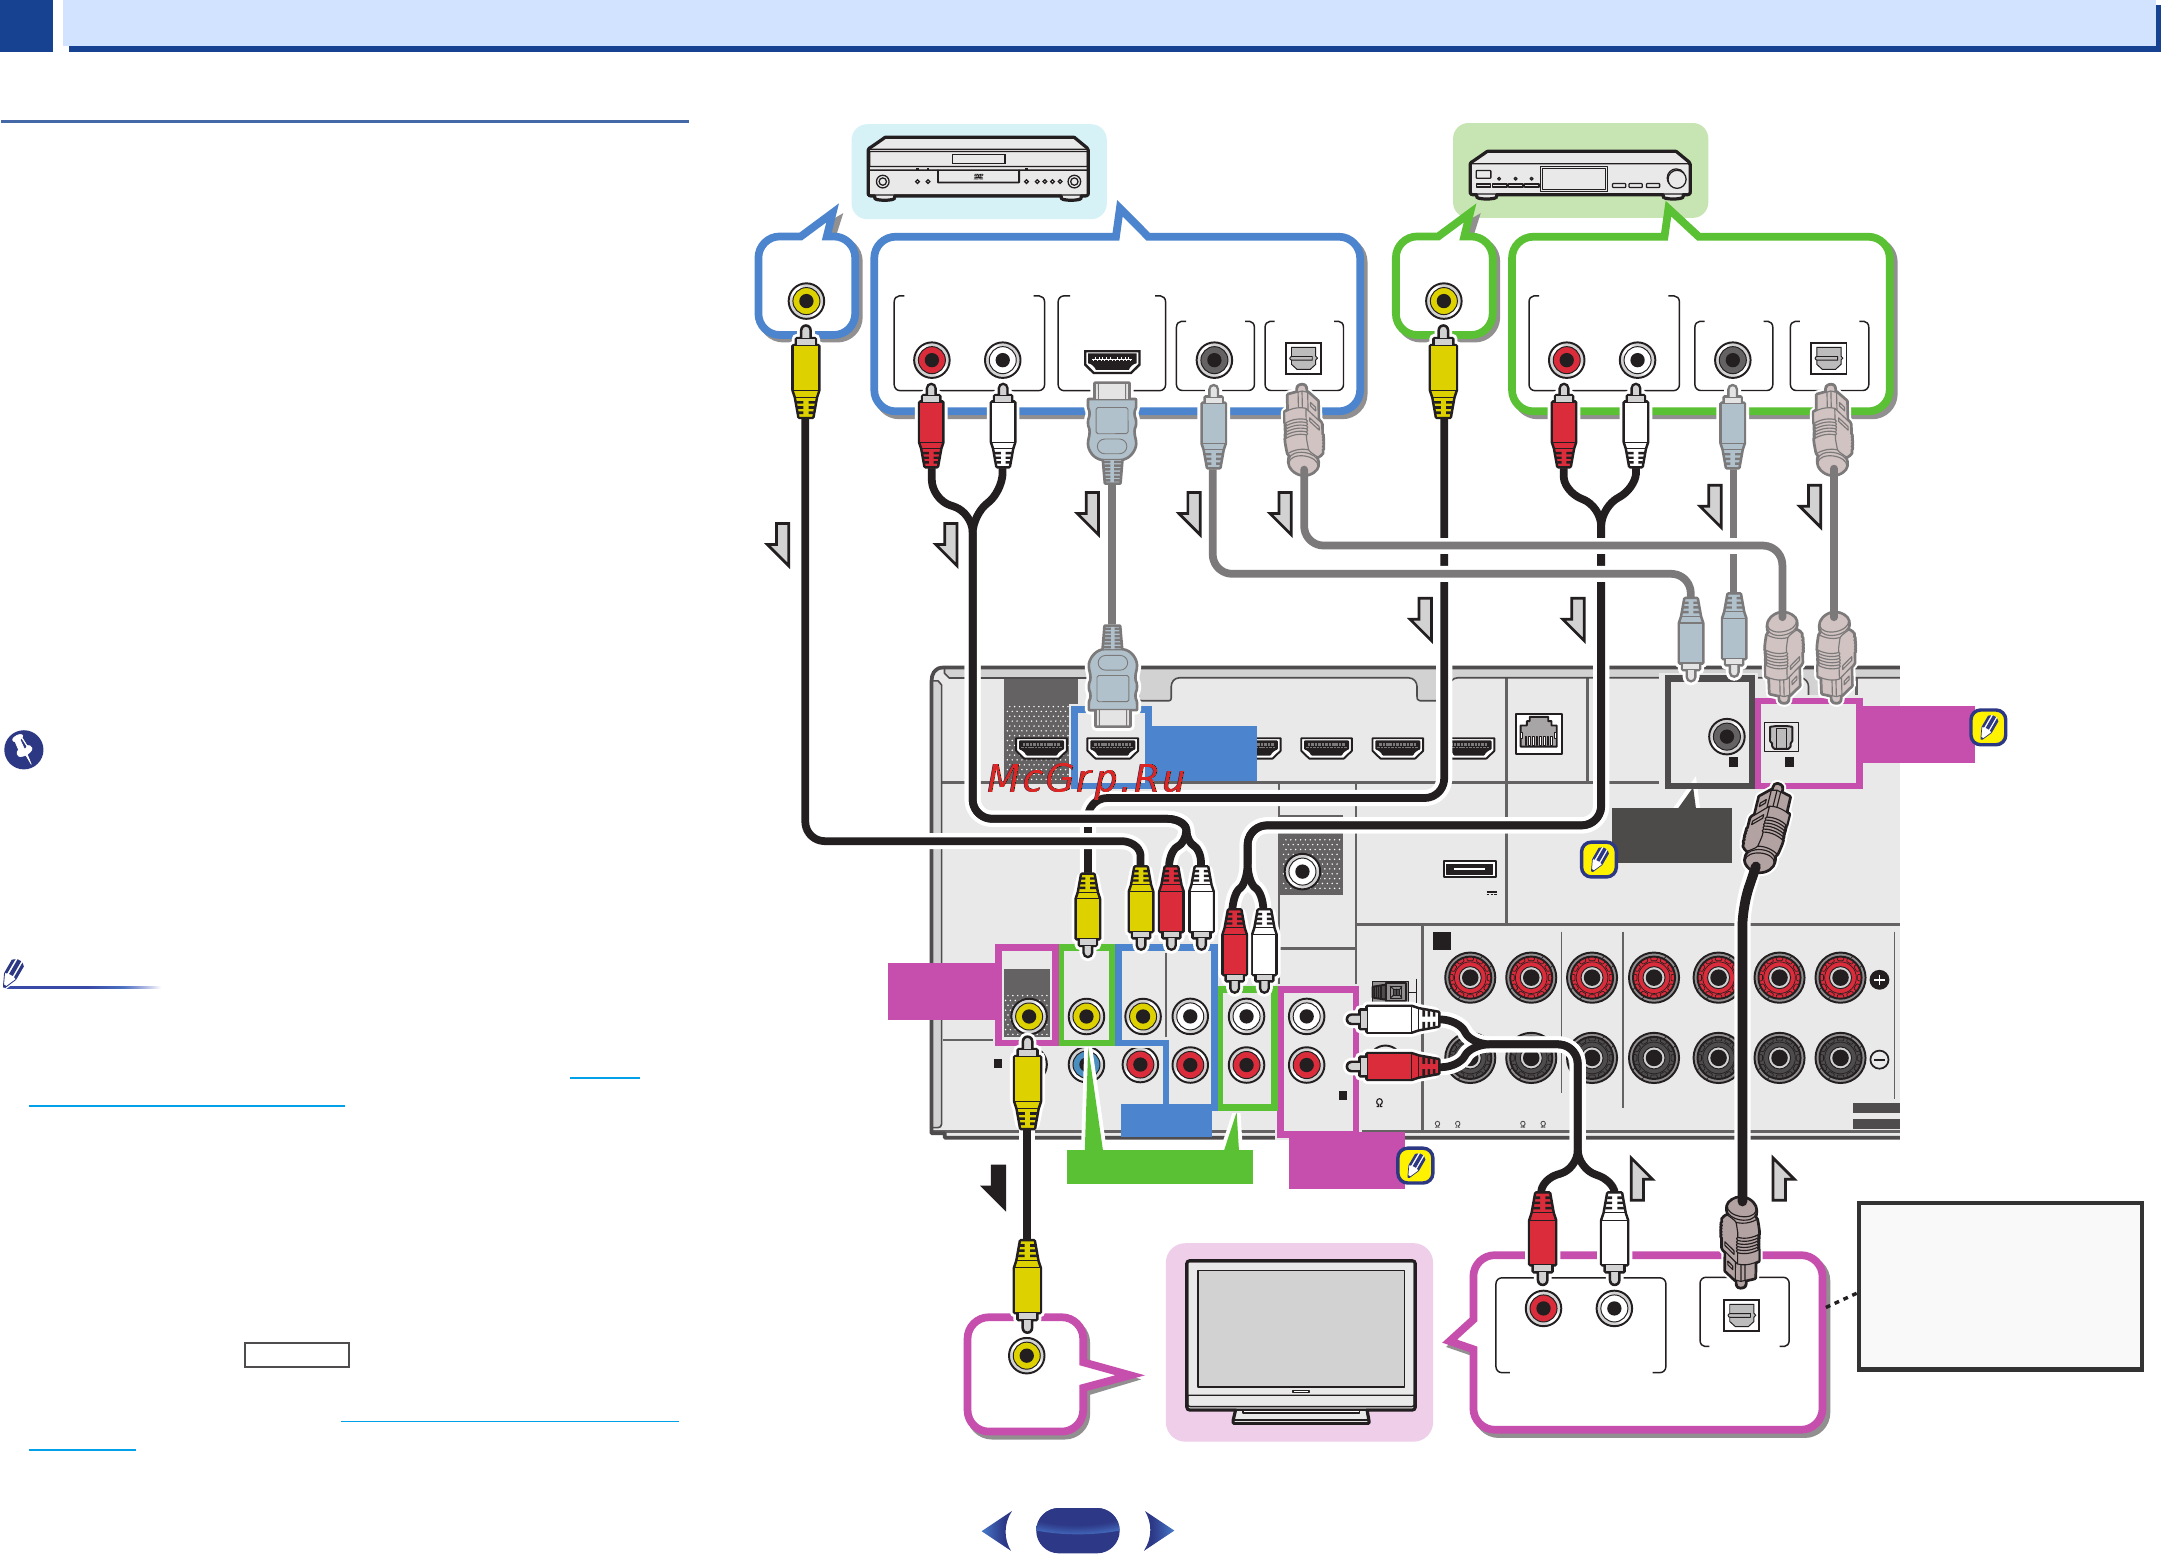Image resolution: width=2161 pixels, height=1554 pixels.
Task: Open the note icon on the lower magenta label
Action: (x=1416, y=1165)
